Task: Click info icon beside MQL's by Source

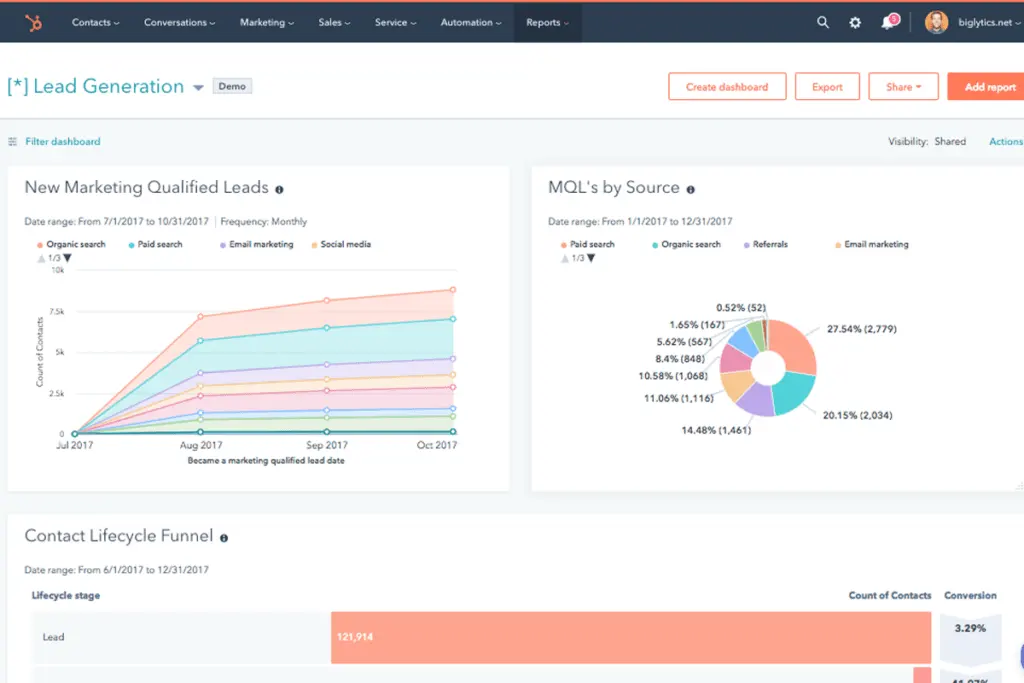Action: pyautogui.click(x=690, y=189)
